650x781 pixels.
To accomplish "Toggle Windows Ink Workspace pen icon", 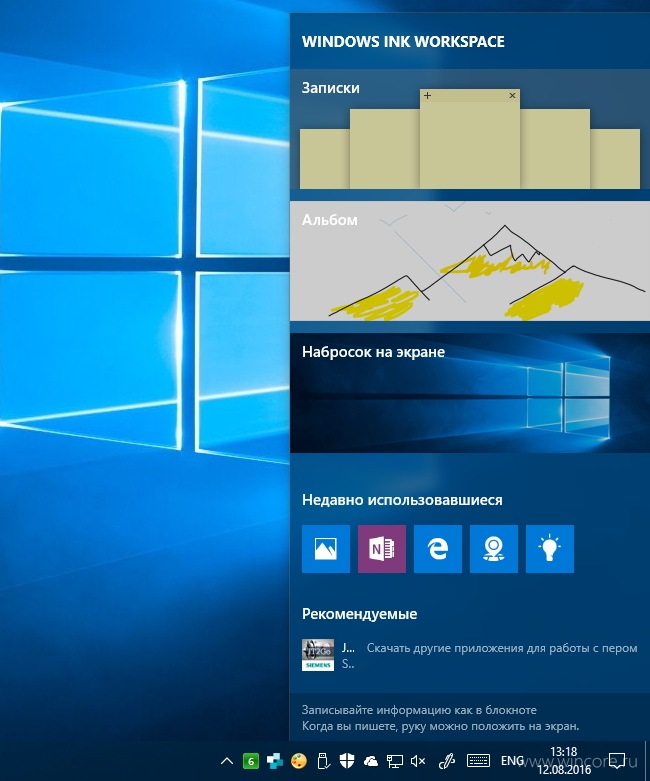I will coord(447,761).
